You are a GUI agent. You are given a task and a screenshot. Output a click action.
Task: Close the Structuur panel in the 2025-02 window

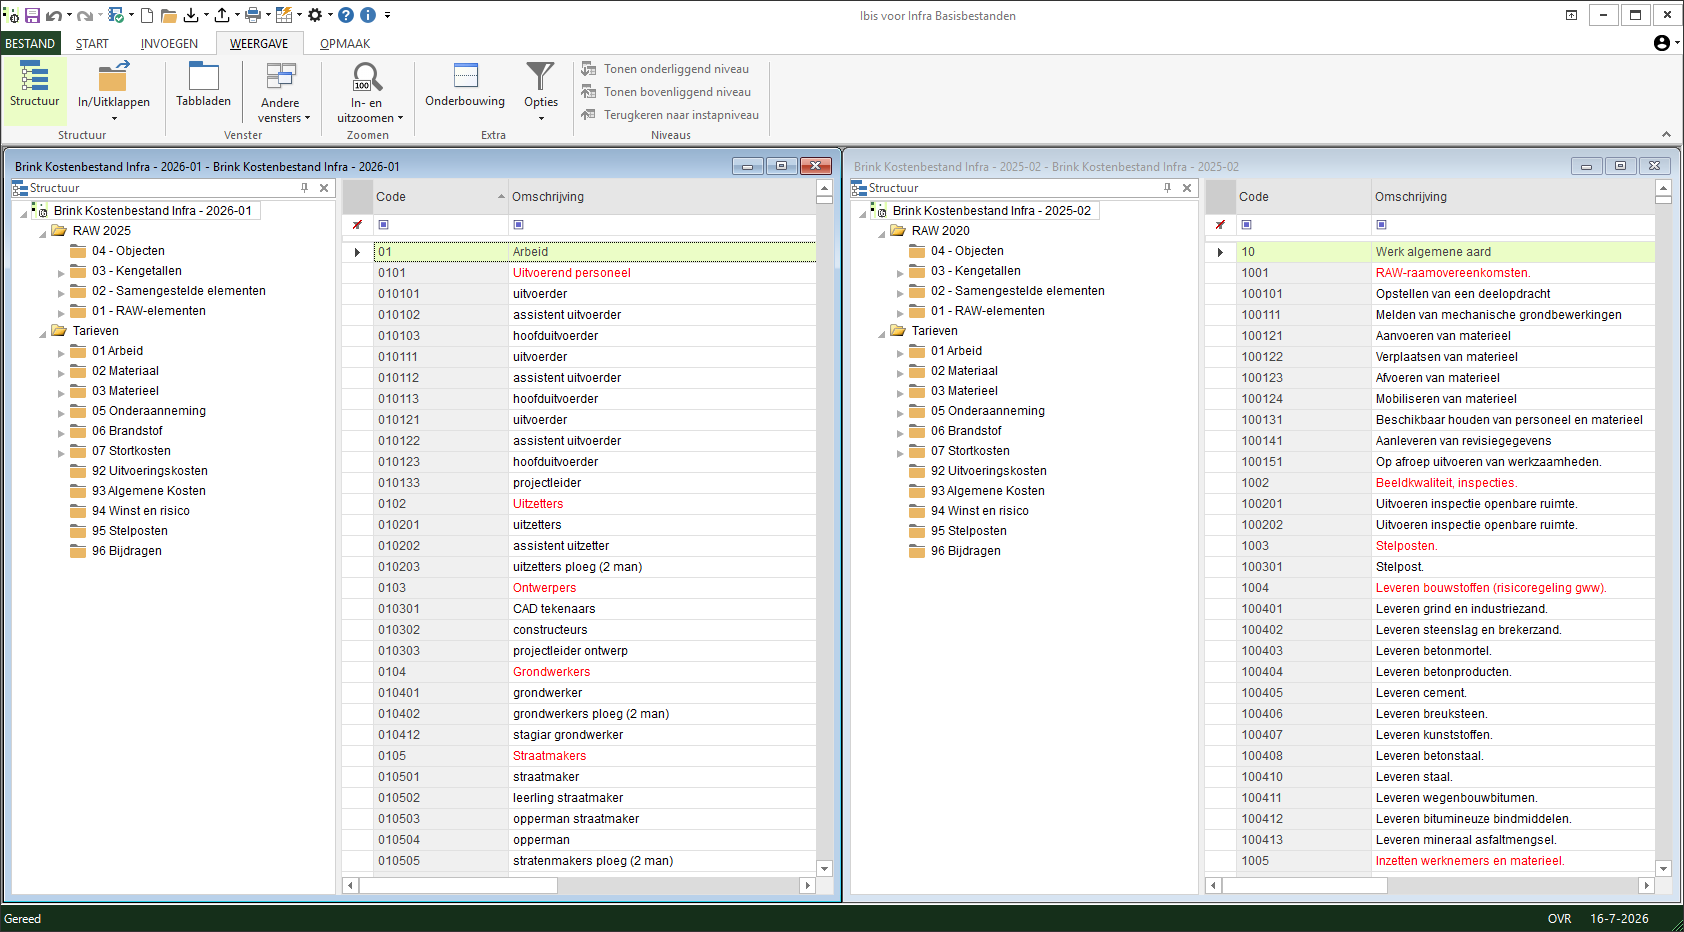1187,188
